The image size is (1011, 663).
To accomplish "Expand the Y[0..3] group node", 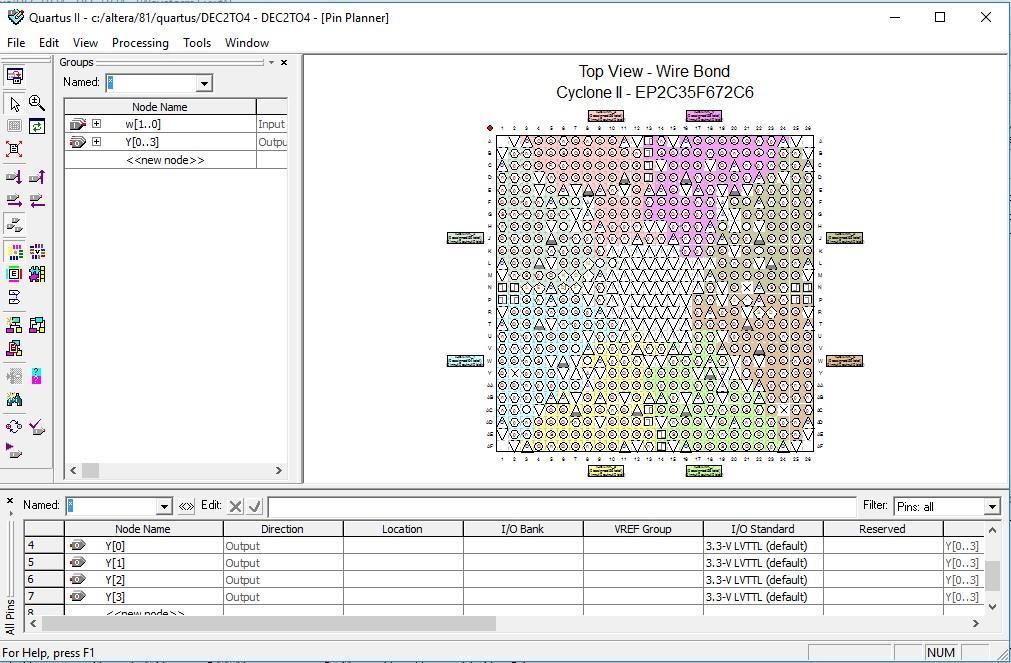I will coord(96,142).
